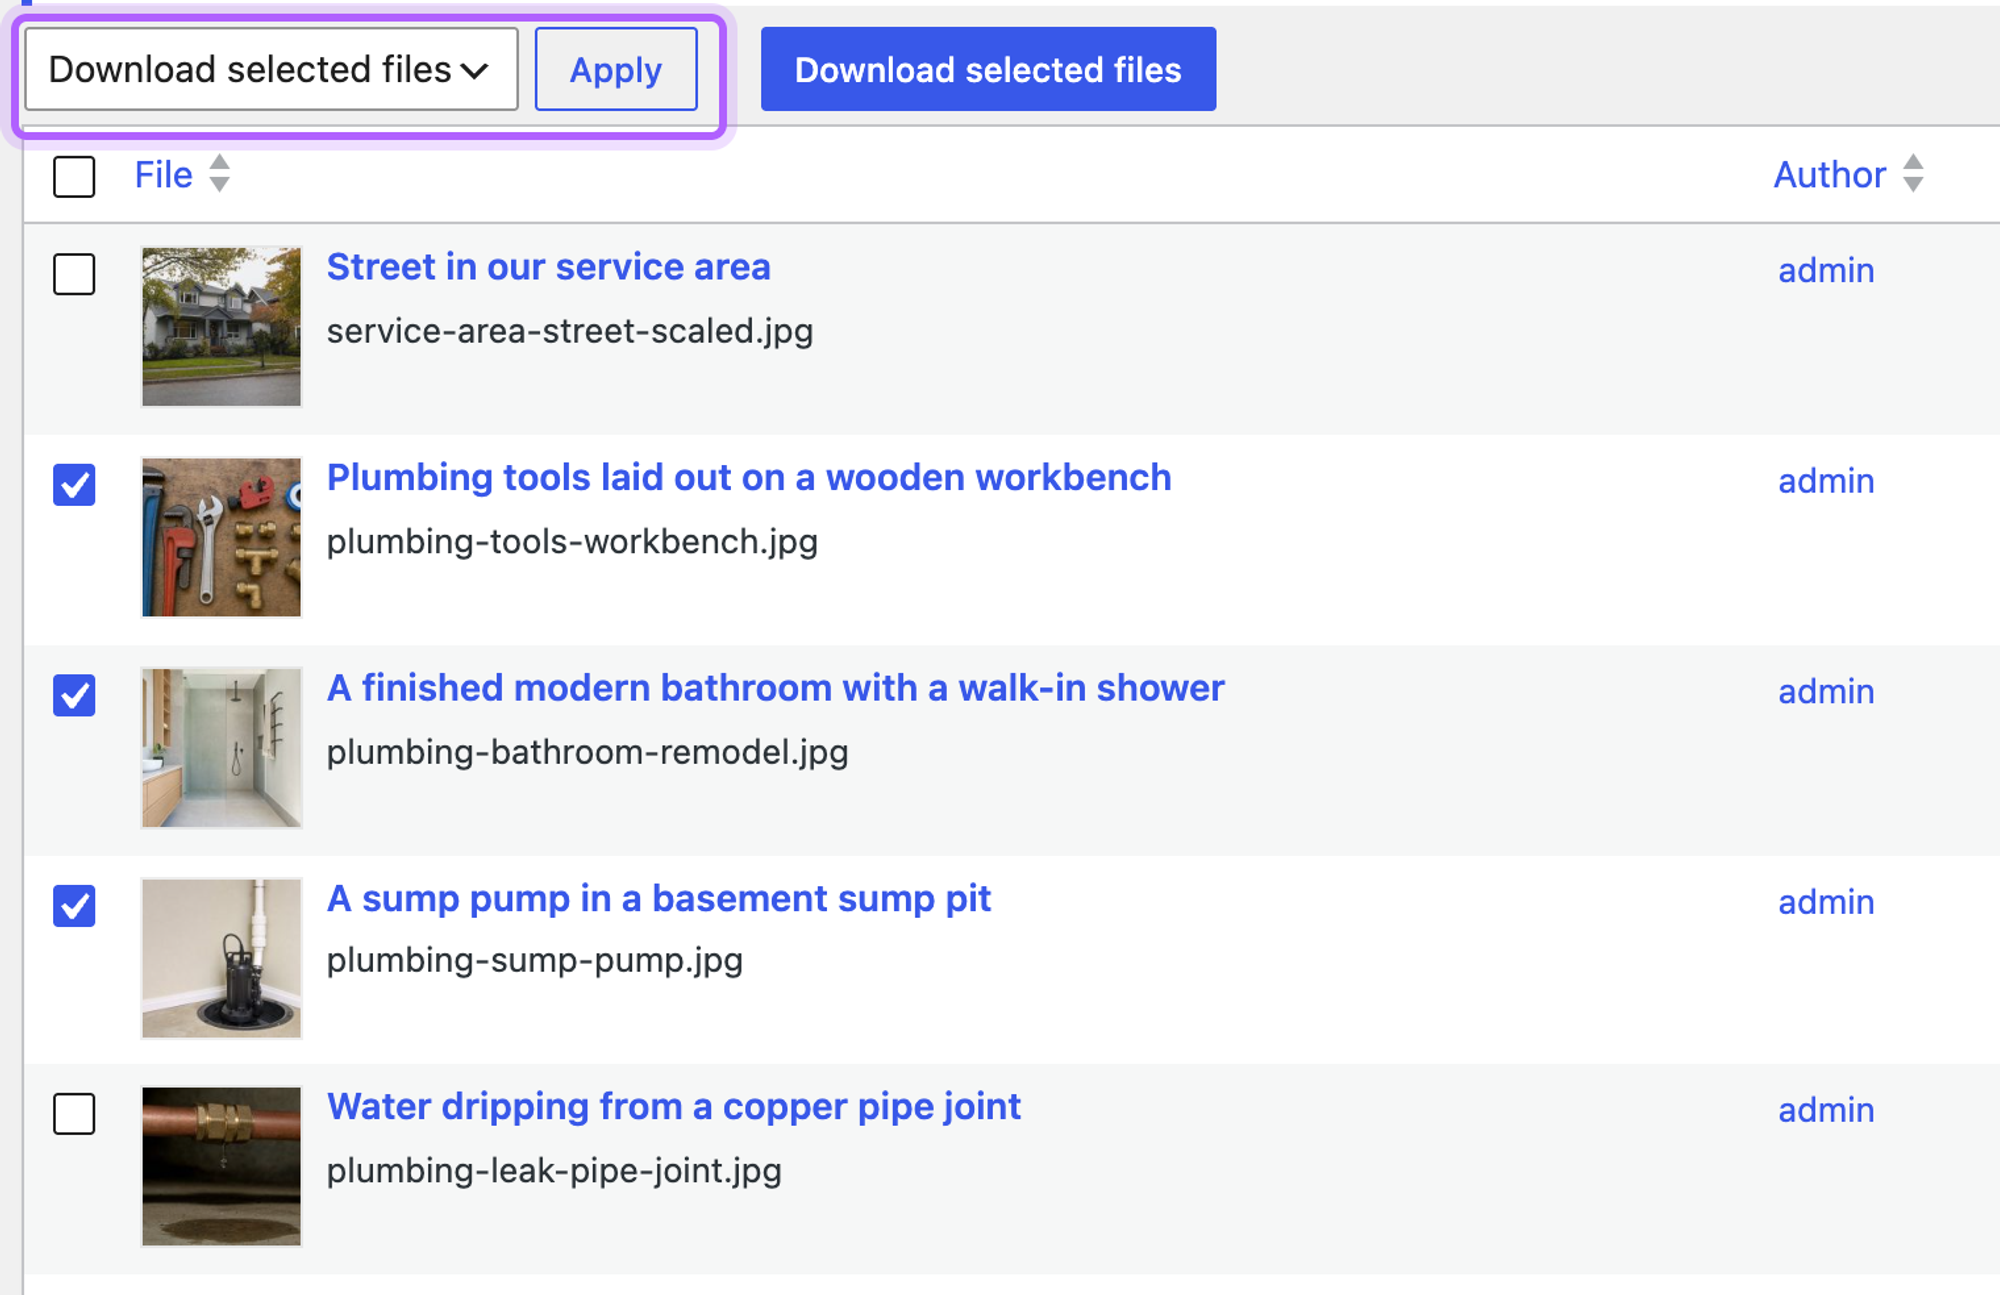Click the Apply button
The image size is (2000, 1295).
point(616,69)
